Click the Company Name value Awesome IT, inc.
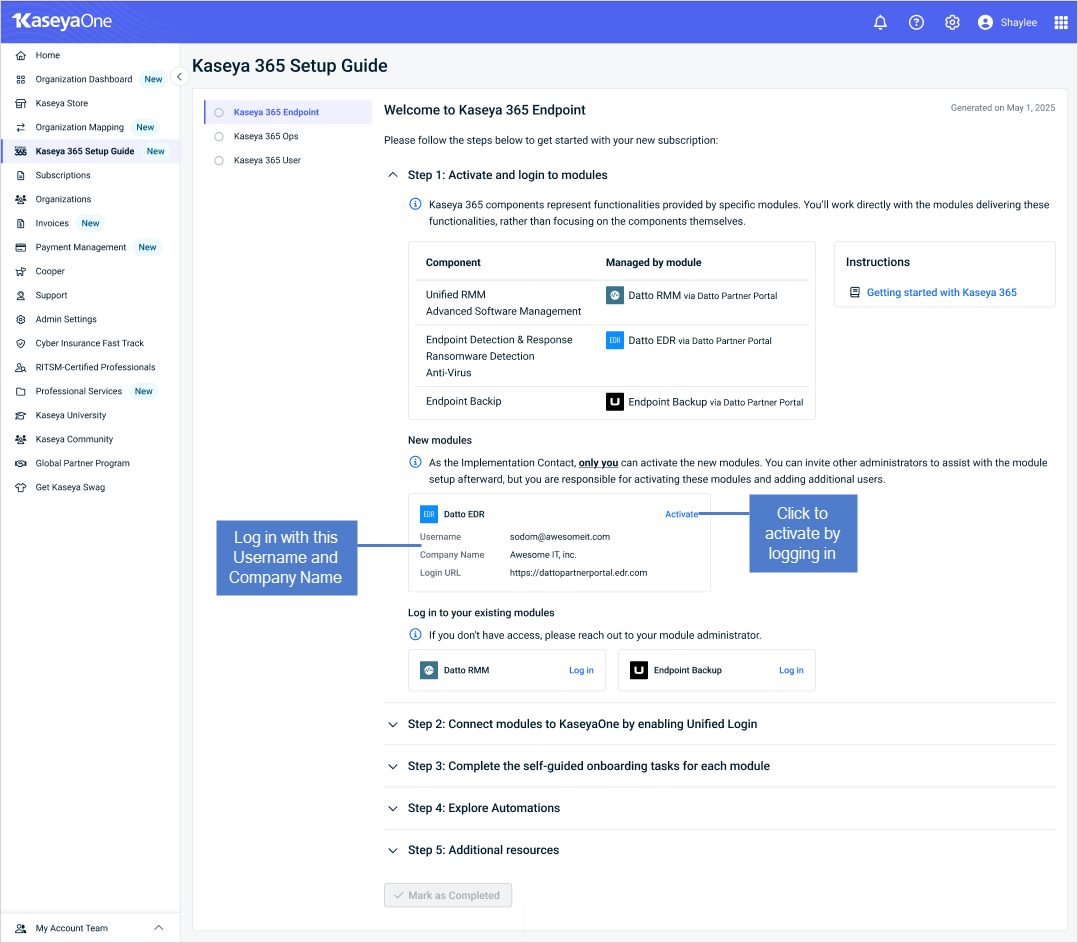This screenshot has width=1078, height=943. pos(543,555)
